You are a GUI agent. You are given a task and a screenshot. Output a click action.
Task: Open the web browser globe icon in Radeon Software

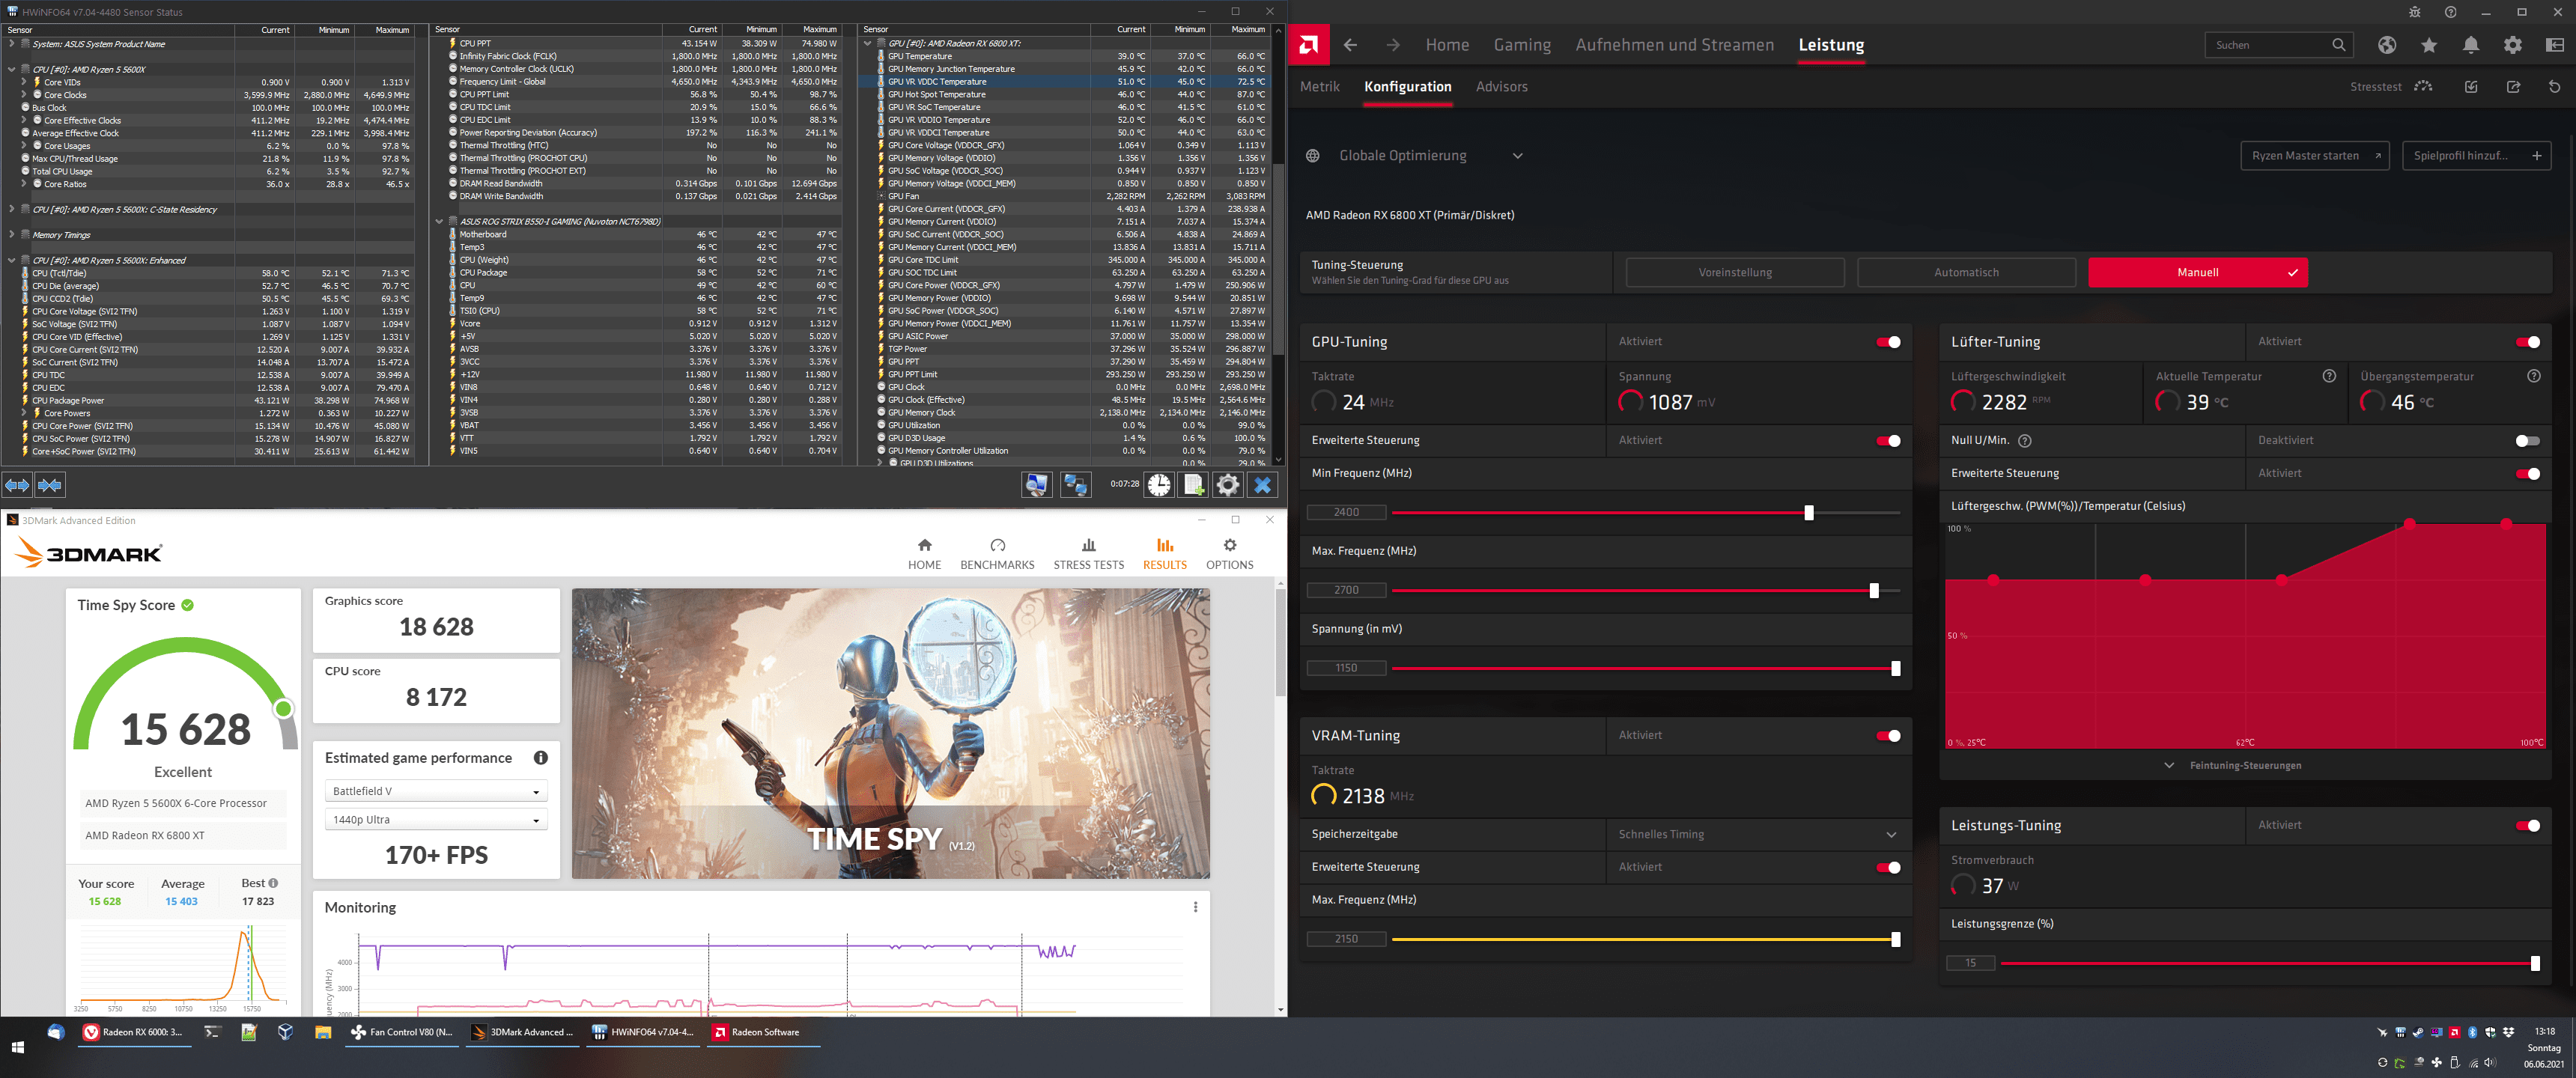click(2387, 45)
